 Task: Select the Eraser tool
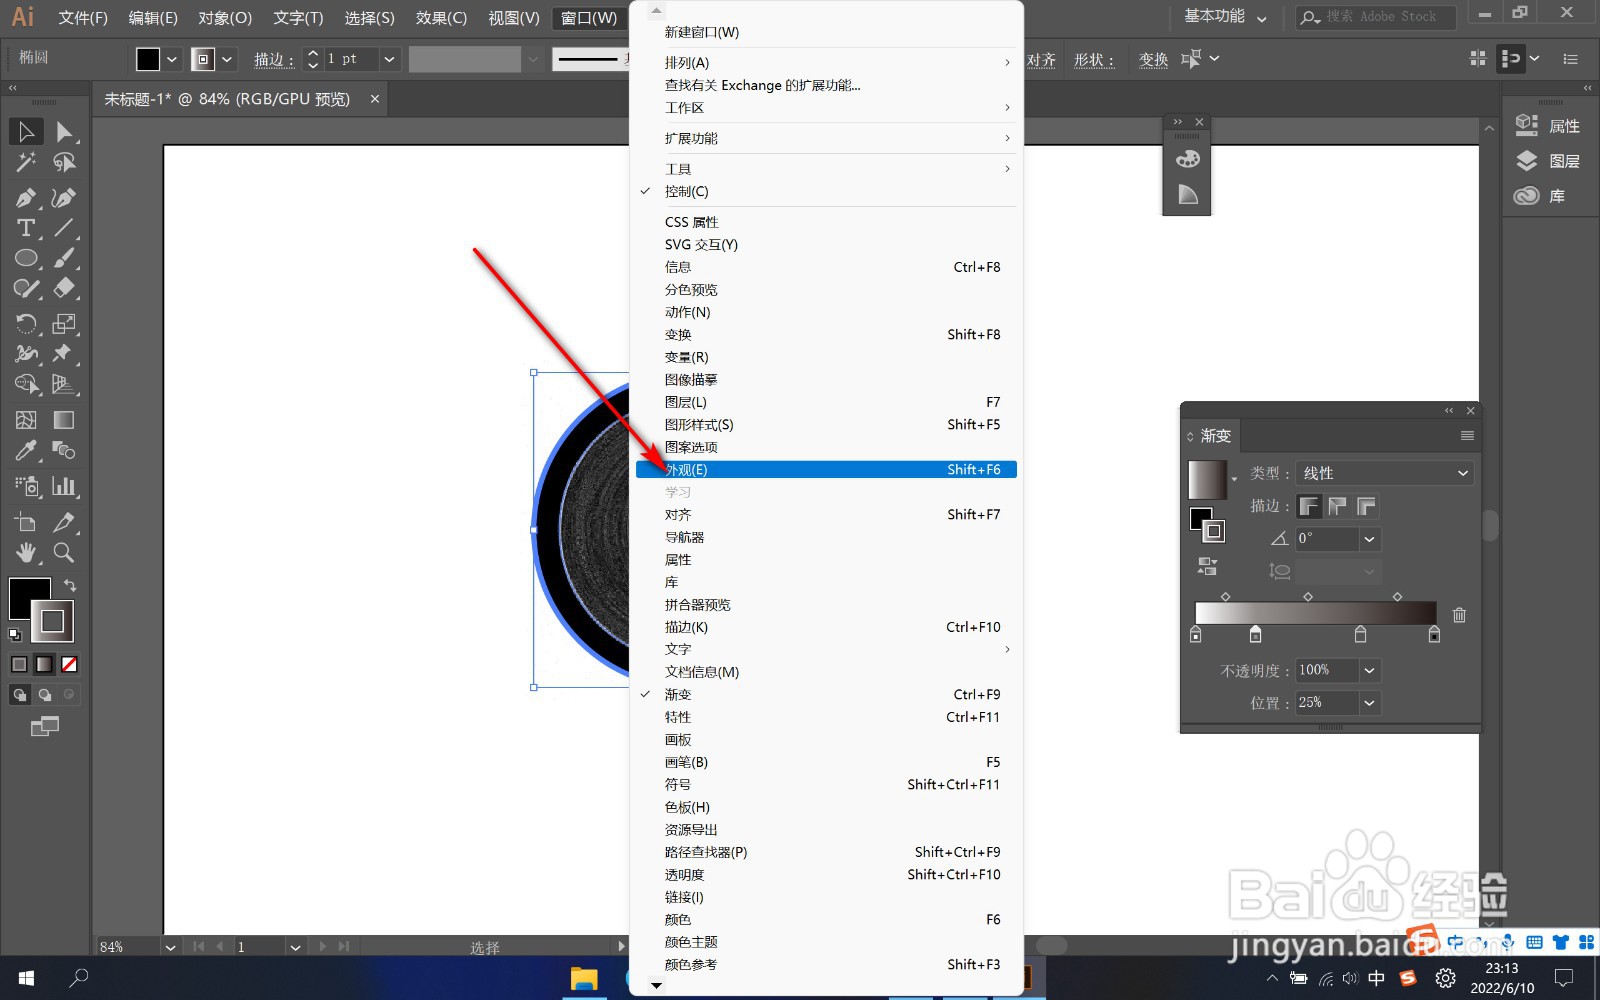(x=64, y=288)
